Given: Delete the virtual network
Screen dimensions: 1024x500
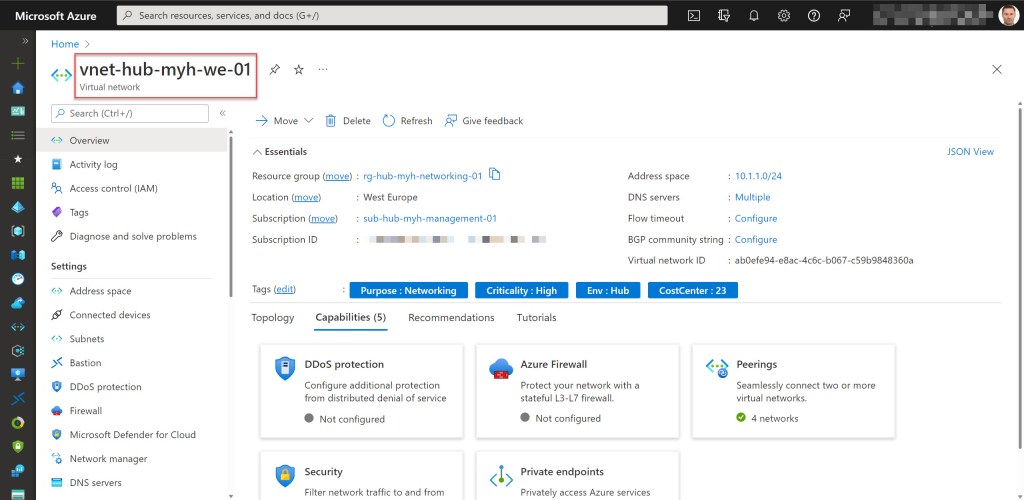Looking at the screenshot, I should click(347, 121).
